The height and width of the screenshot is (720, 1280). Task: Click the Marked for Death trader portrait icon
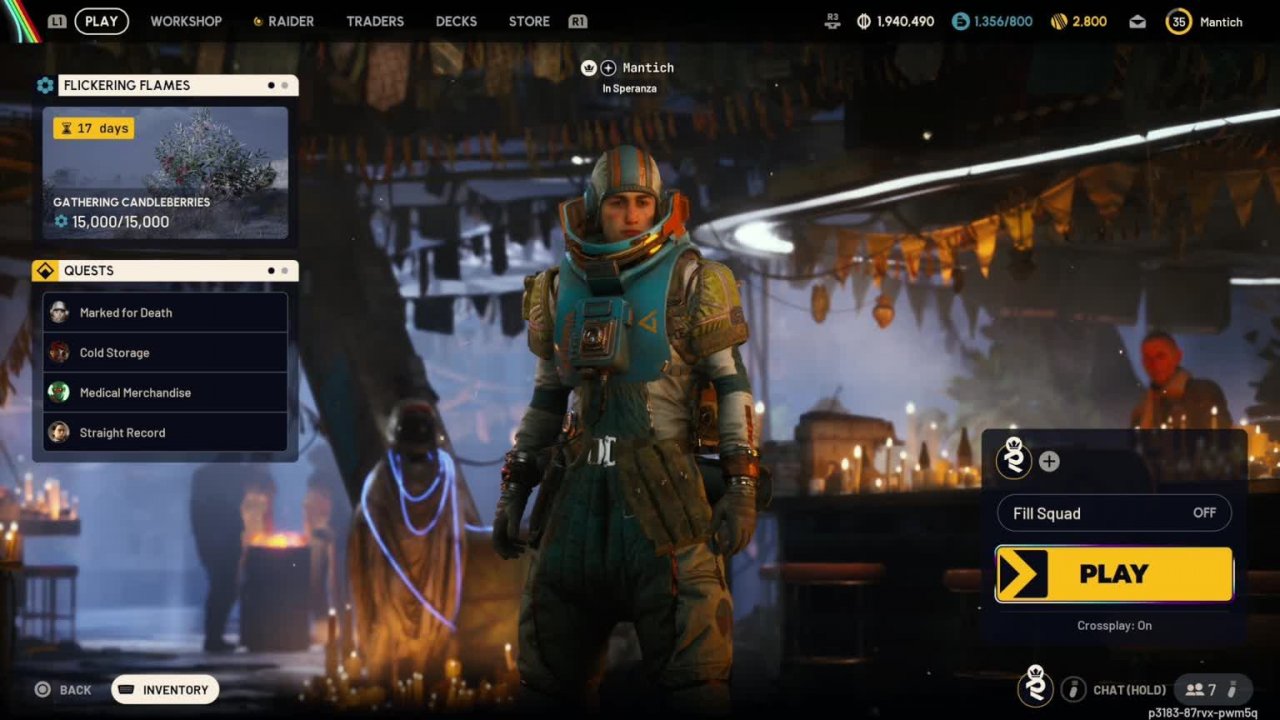tap(59, 312)
